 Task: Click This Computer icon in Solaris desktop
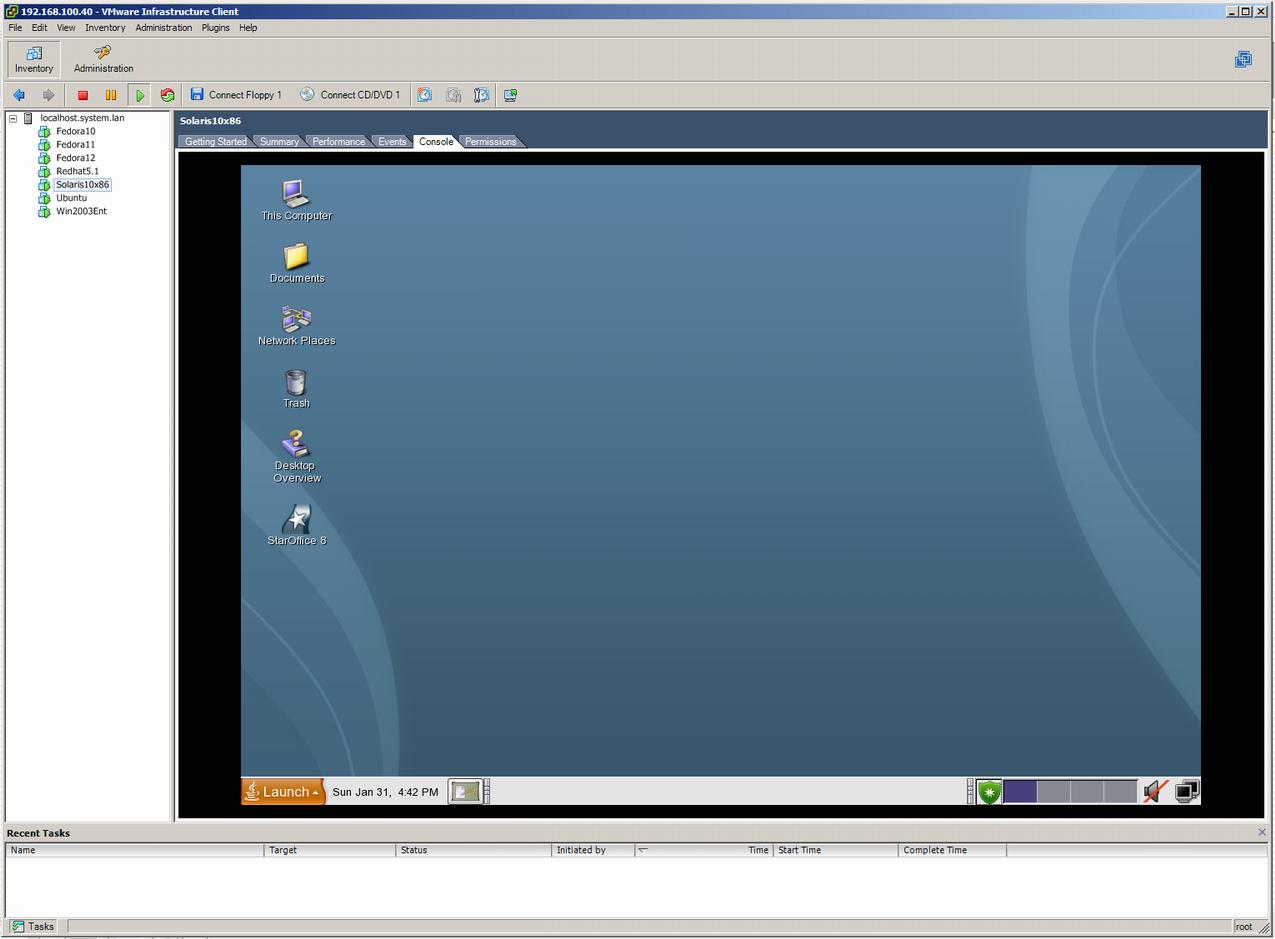(296, 200)
